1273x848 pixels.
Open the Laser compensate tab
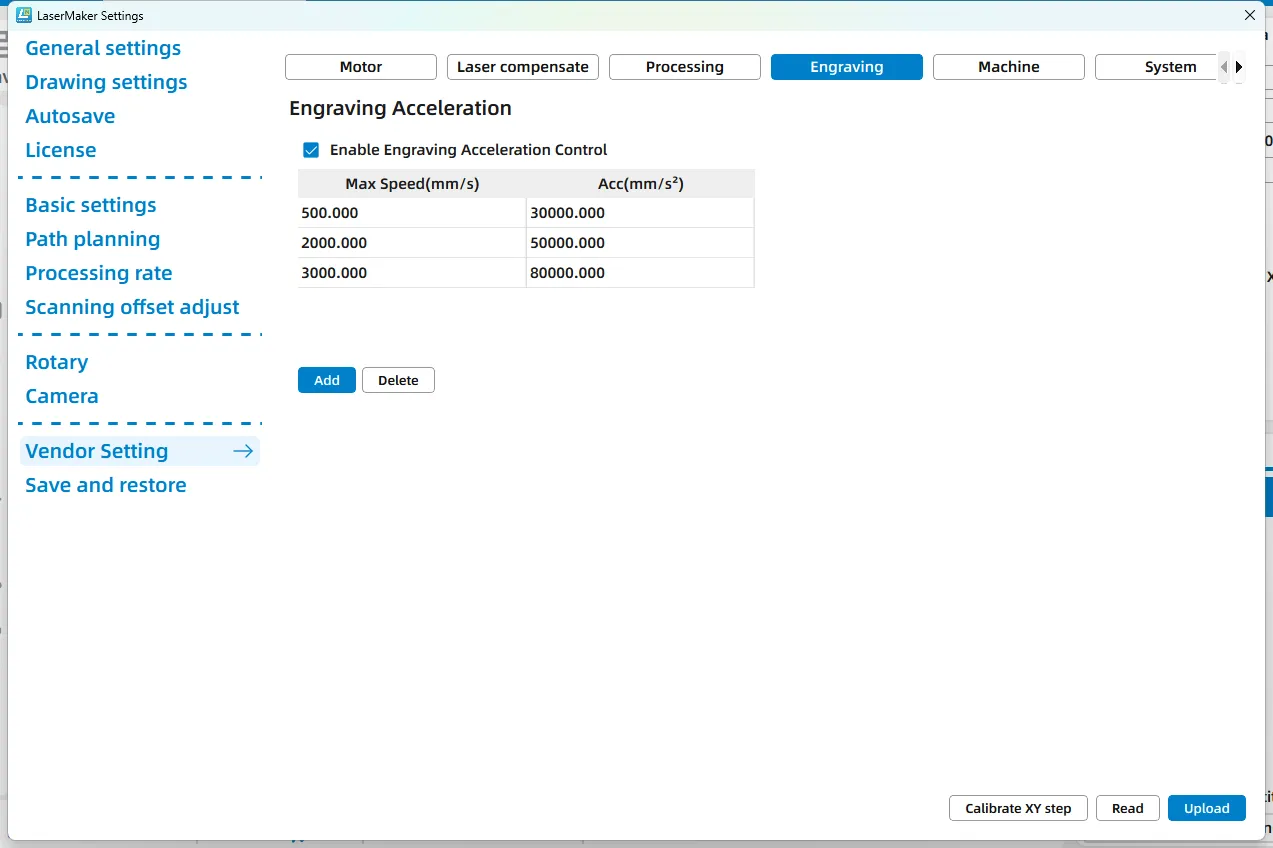[x=523, y=67]
